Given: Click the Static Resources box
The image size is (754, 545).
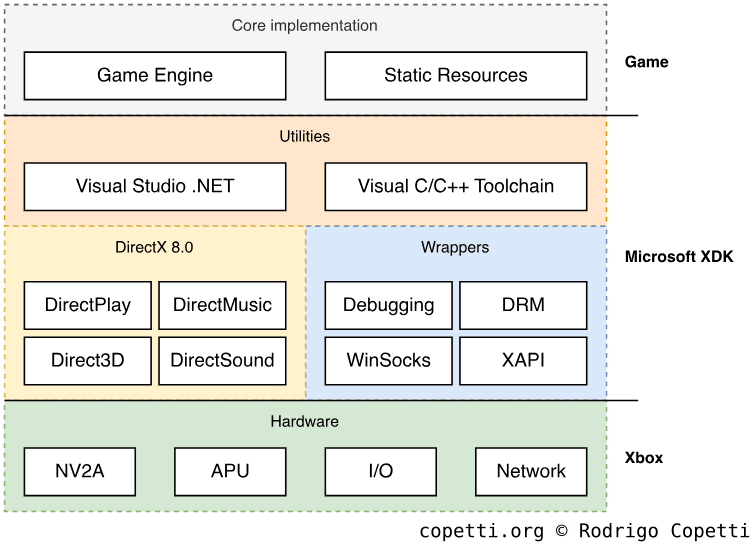Looking at the screenshot, I should [456, 76].
